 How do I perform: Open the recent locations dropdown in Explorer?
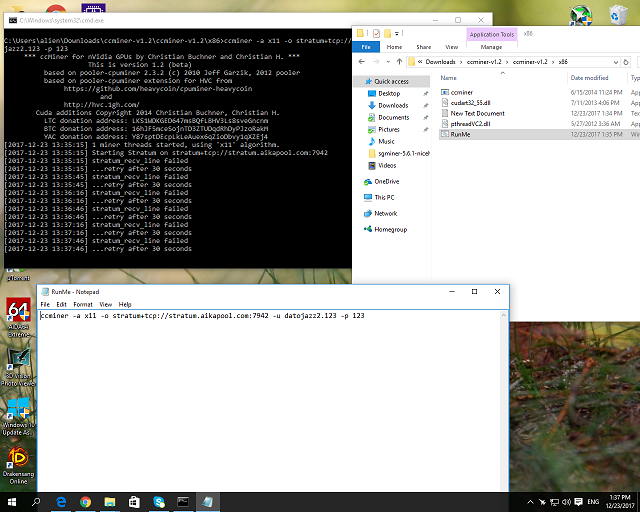(388, 62)
